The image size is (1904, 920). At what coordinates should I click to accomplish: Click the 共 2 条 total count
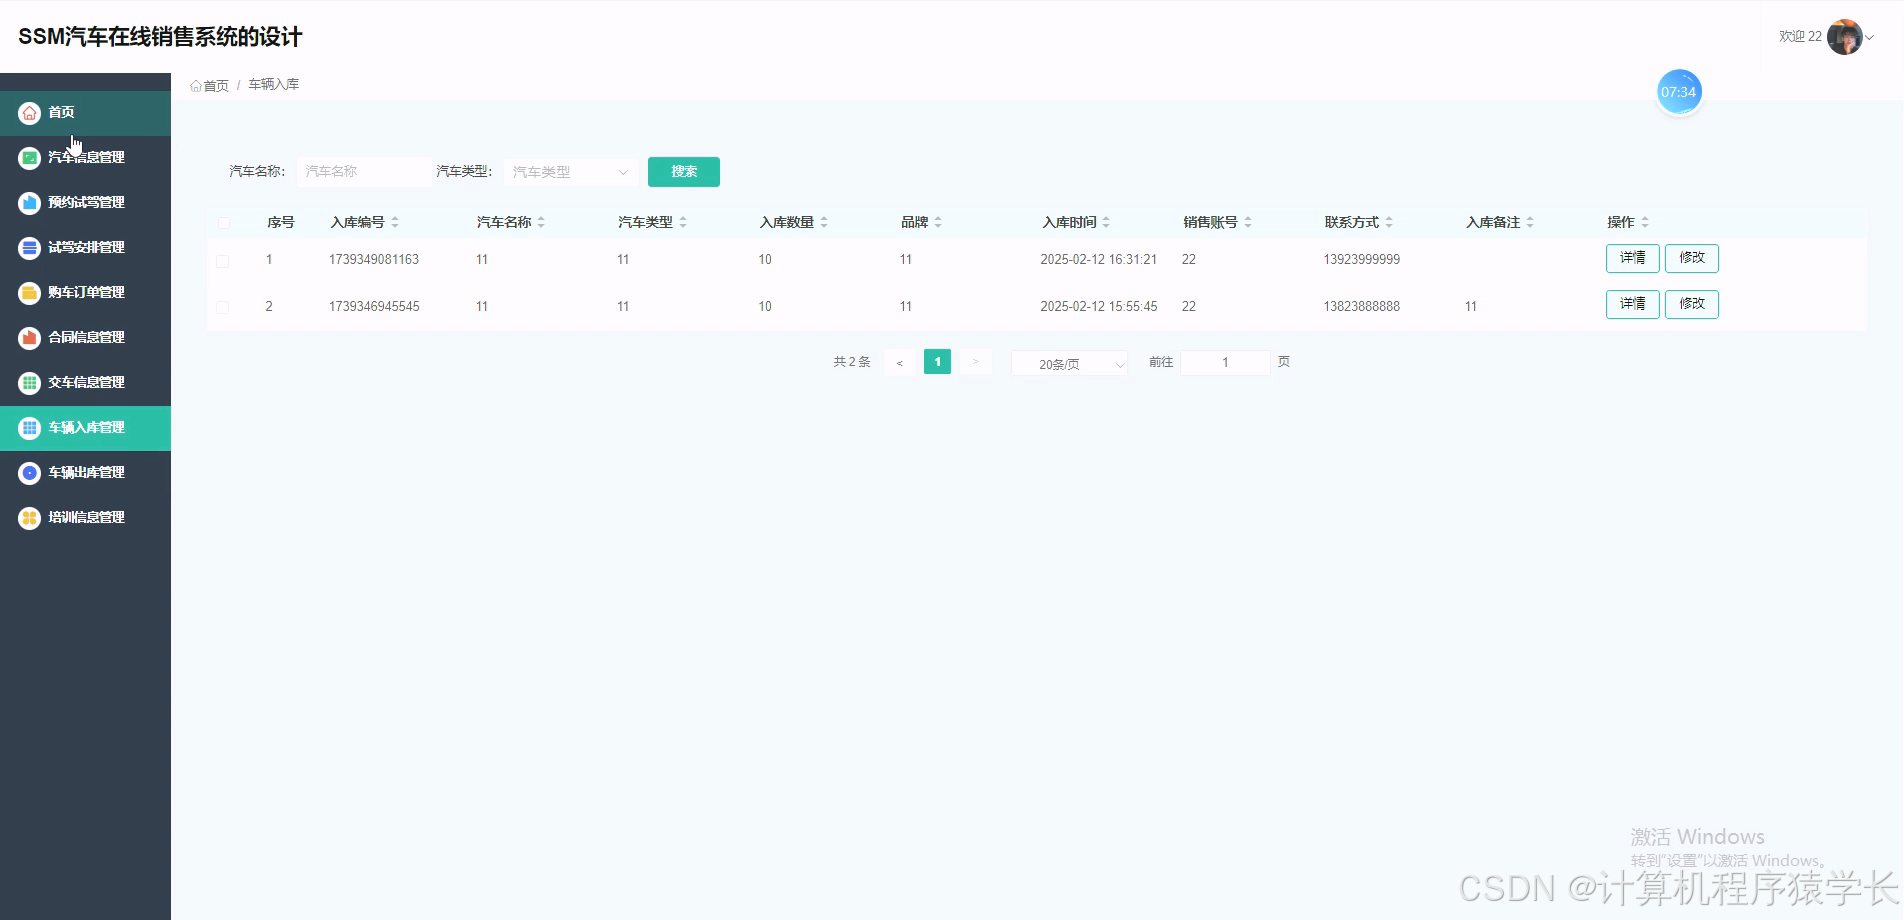(x=852, y=362)
